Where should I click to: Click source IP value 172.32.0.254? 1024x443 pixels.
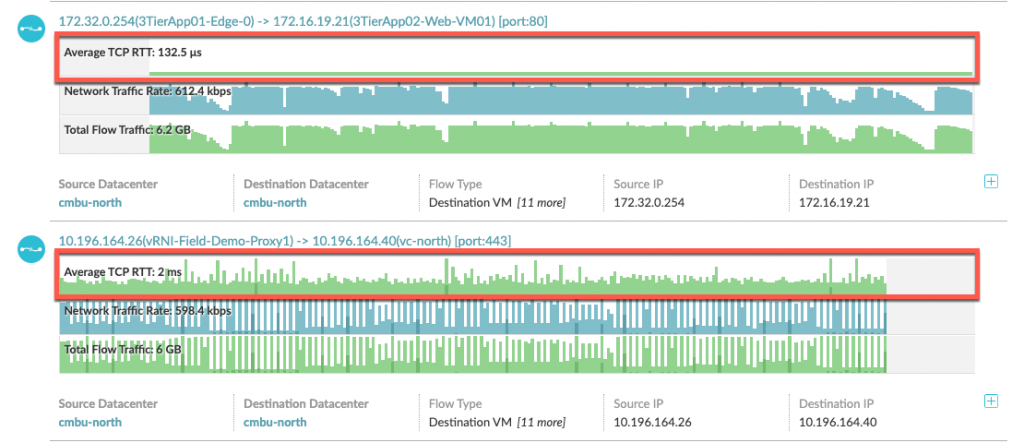click(649, 203)
